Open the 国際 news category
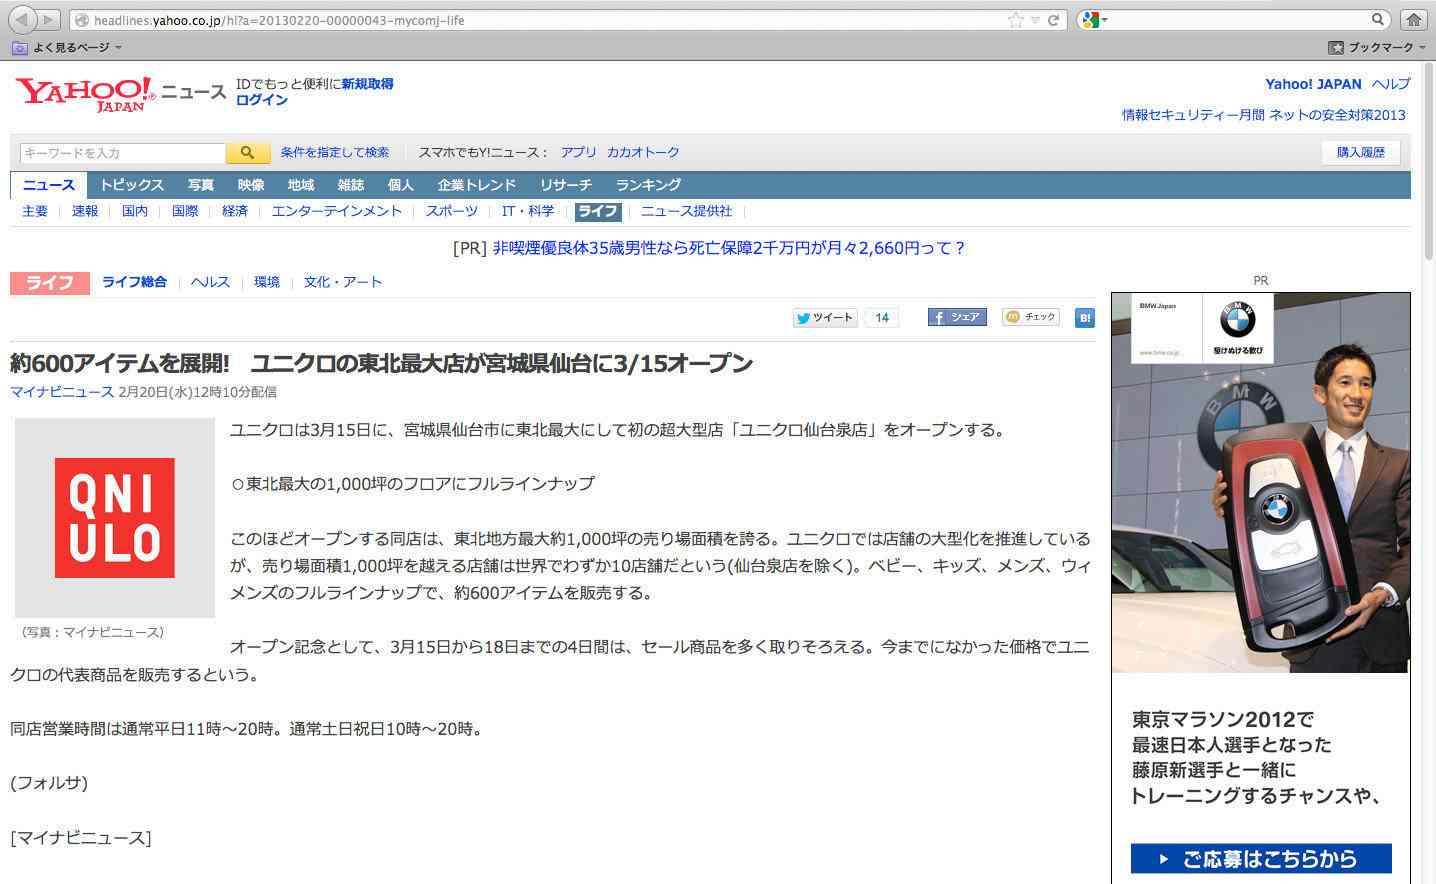This screenshot has width=1436, height=884. pos(185,211)
